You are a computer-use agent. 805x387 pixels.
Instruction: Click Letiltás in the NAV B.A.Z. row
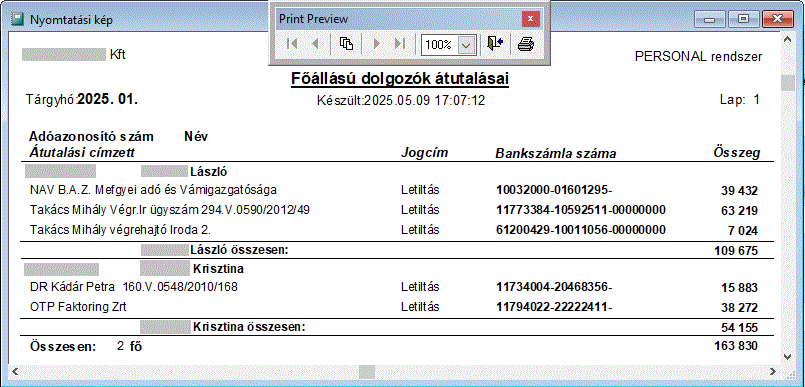click(420, 190)
